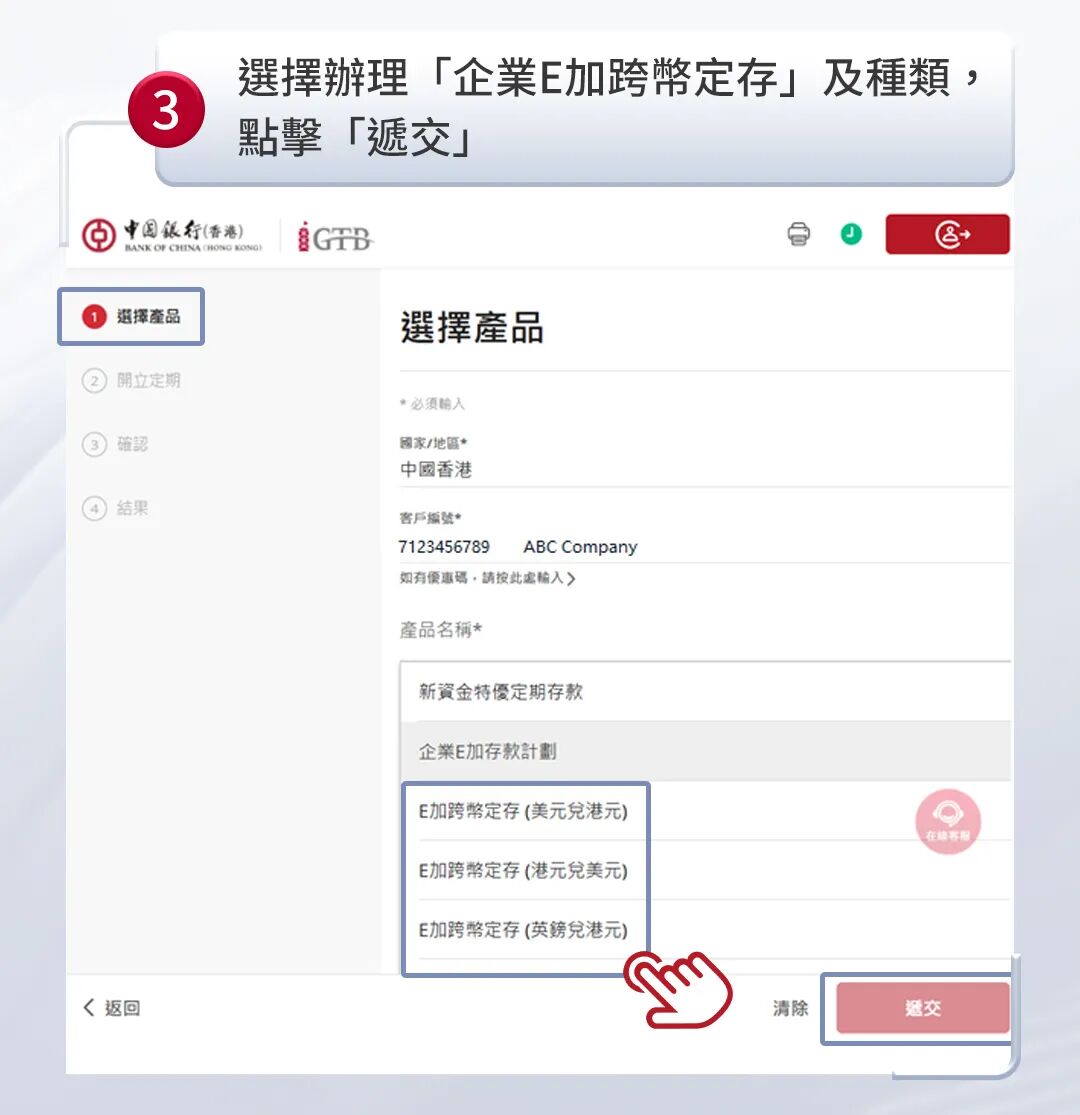Click the 遞交 submit button
The width and height of the screenshot is (1080, 1115).
coord(923,1008)
